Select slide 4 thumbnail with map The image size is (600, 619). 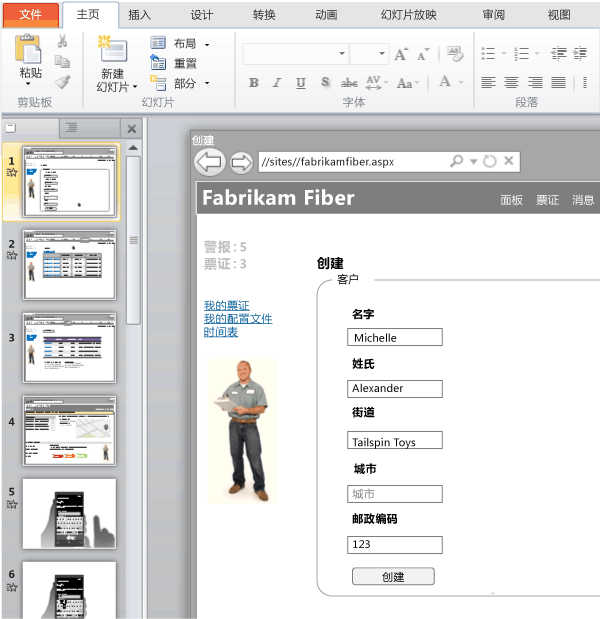69,431
